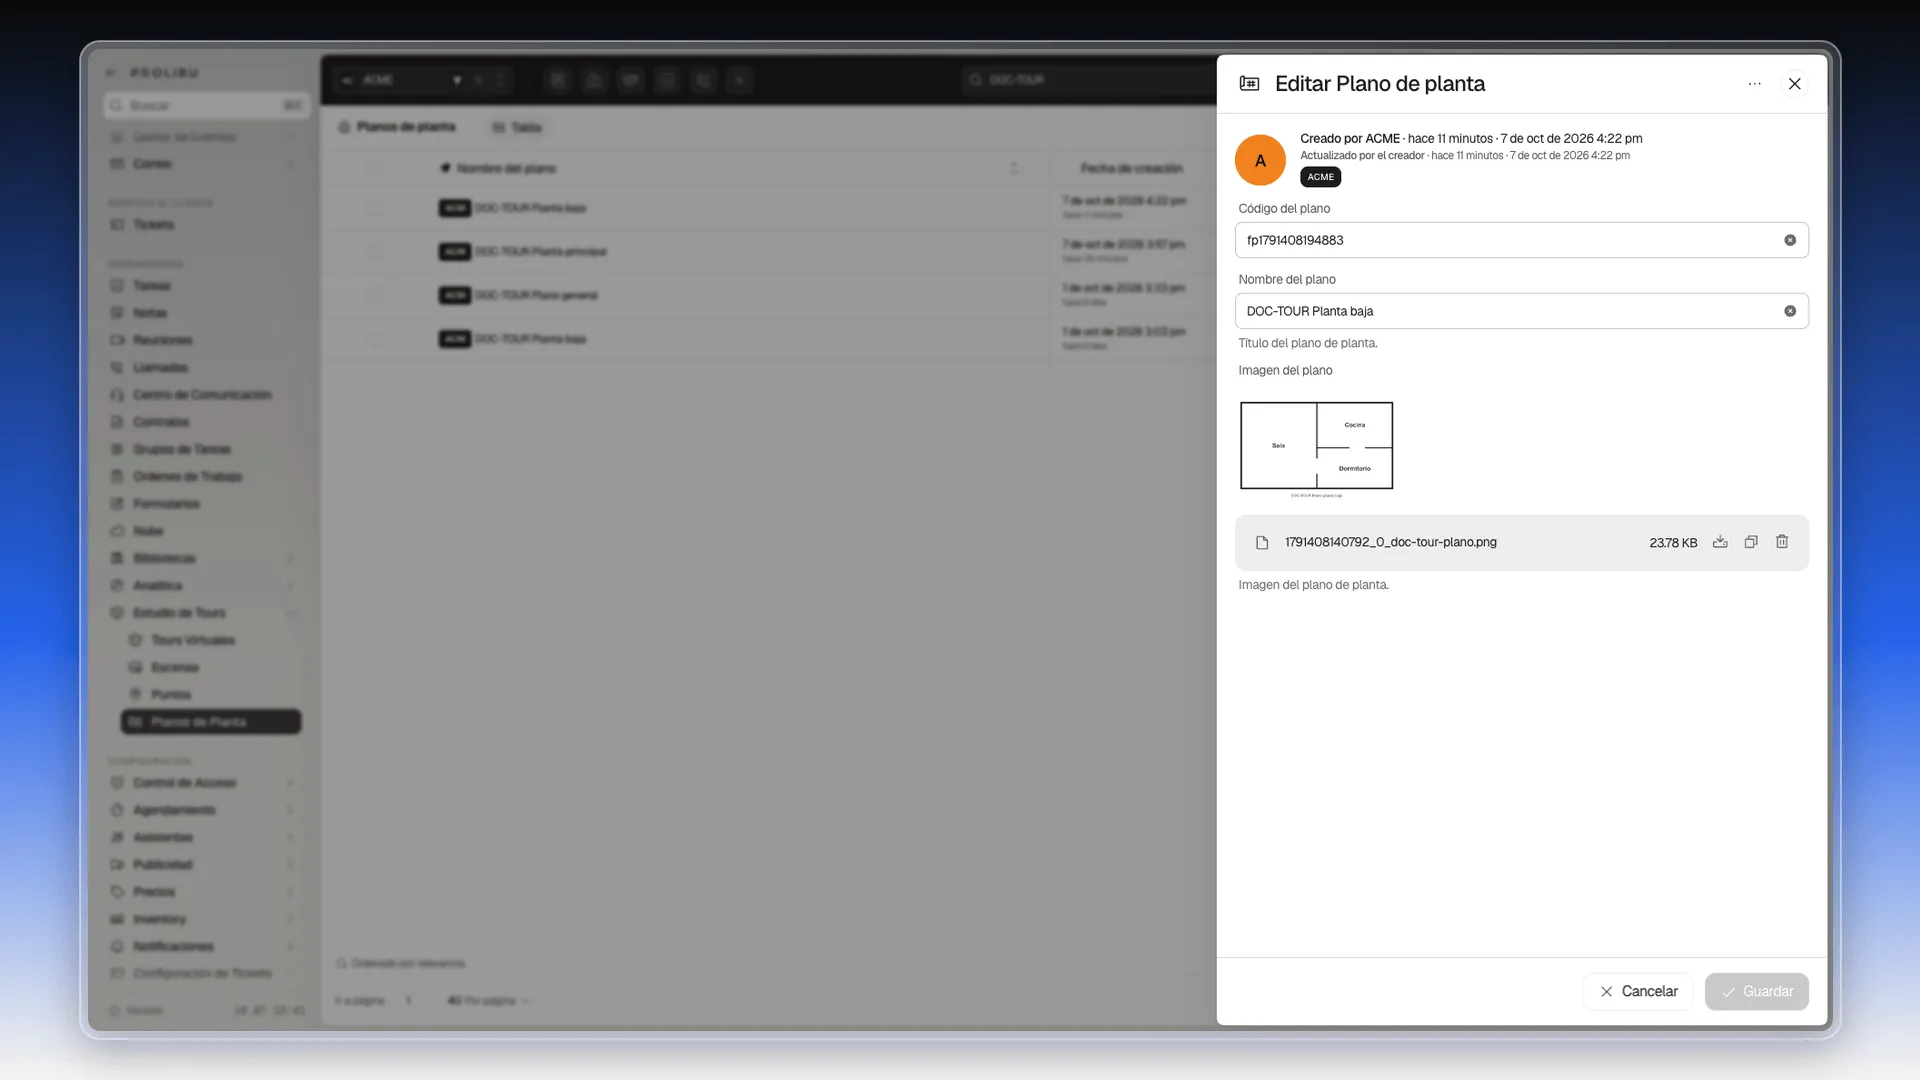Viewport: 1920px width, 1080px height.
Task: Clear the Código del plano field
Action: (x=1790, y=240)
